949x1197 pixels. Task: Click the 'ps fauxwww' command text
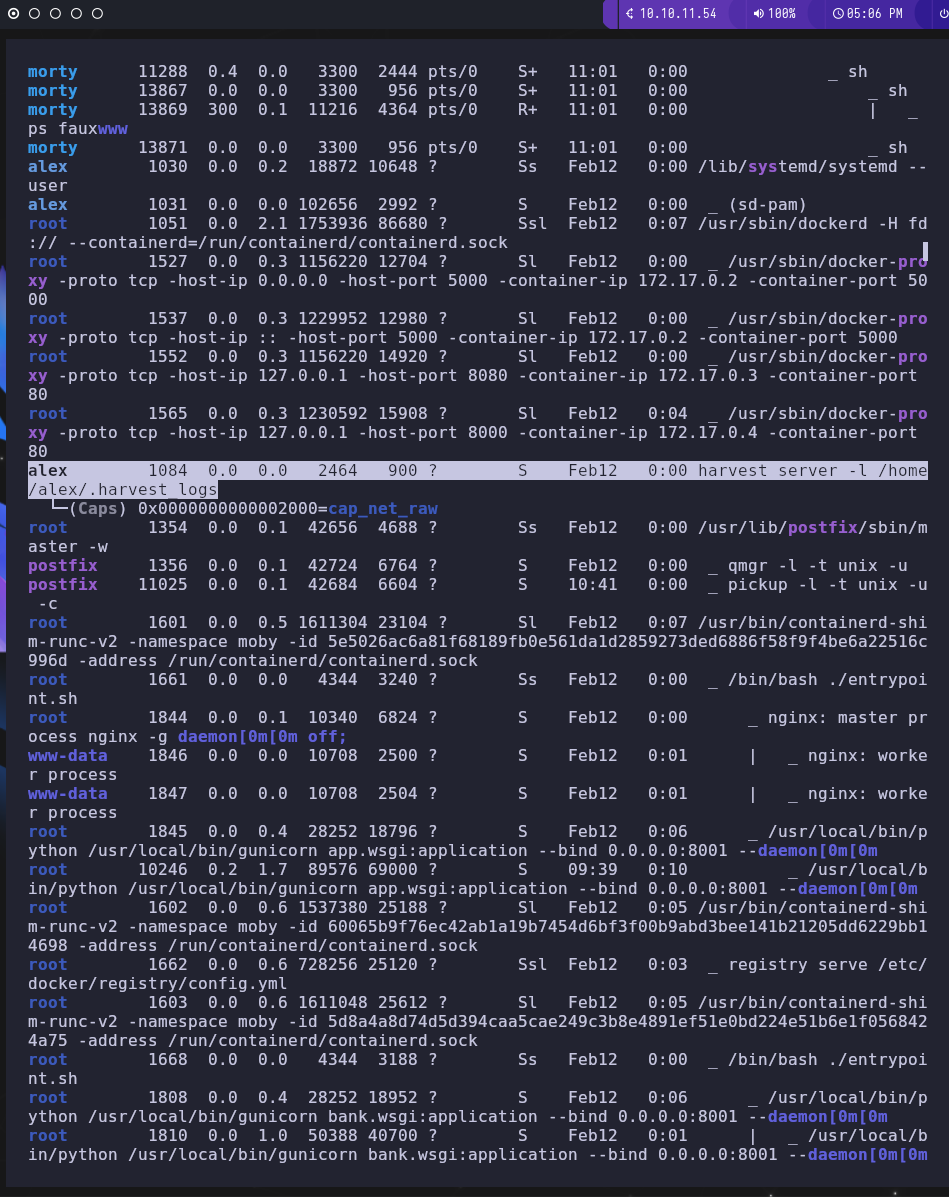[78, 128]
